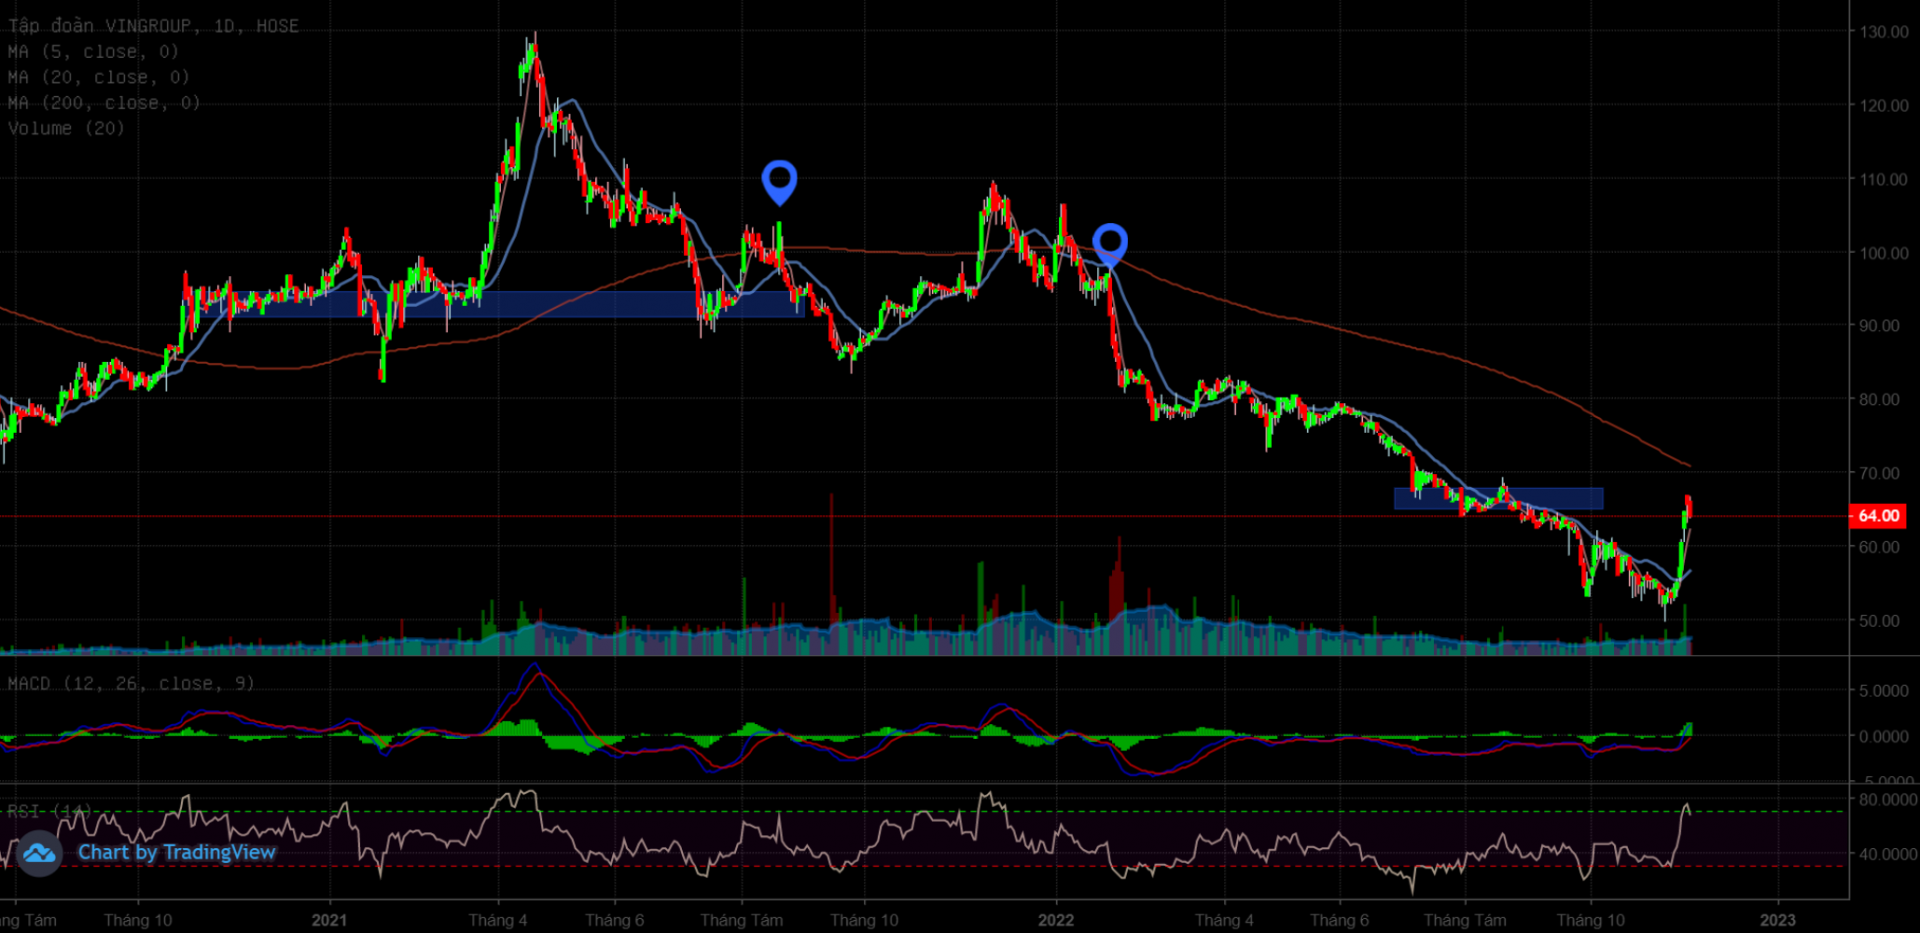This screenshot has height=933, width=1920.
Task: Click the TradingView cloud logo icon
Action: pos(39,853)
